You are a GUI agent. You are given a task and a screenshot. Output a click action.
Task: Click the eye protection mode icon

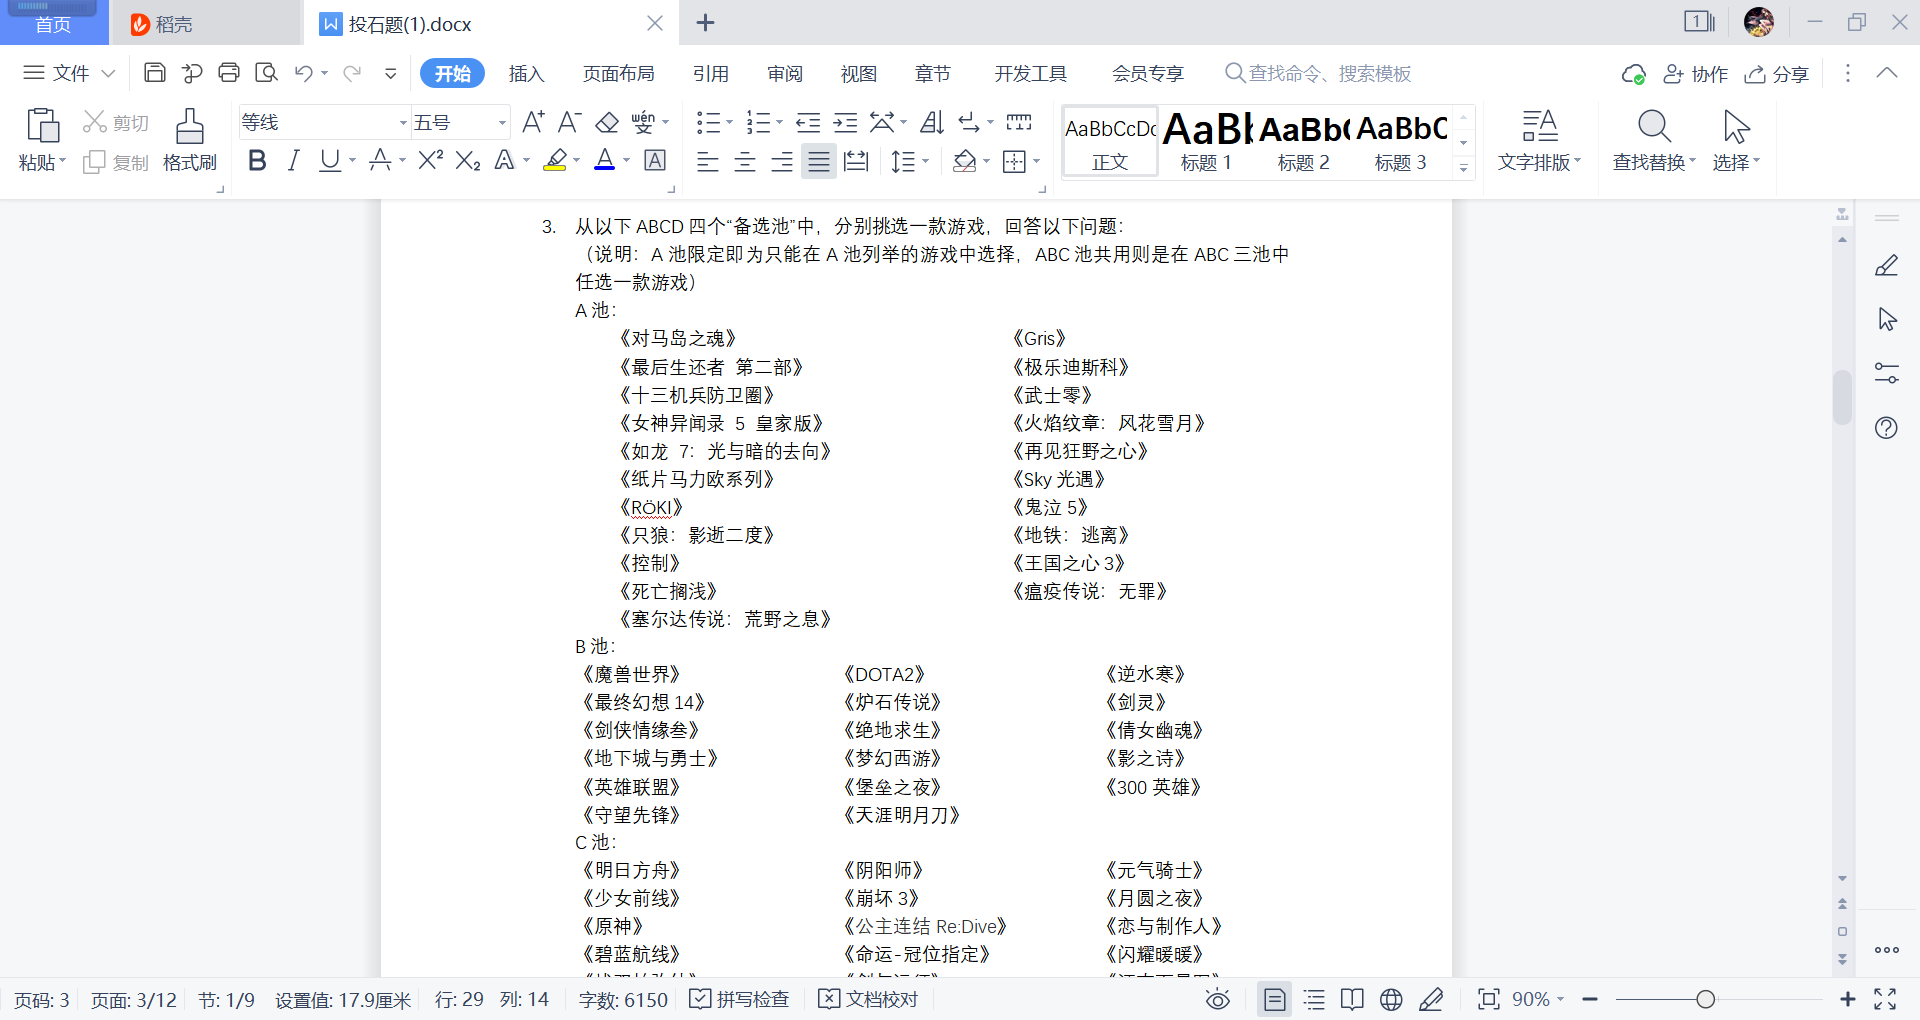pos(1217,999)
